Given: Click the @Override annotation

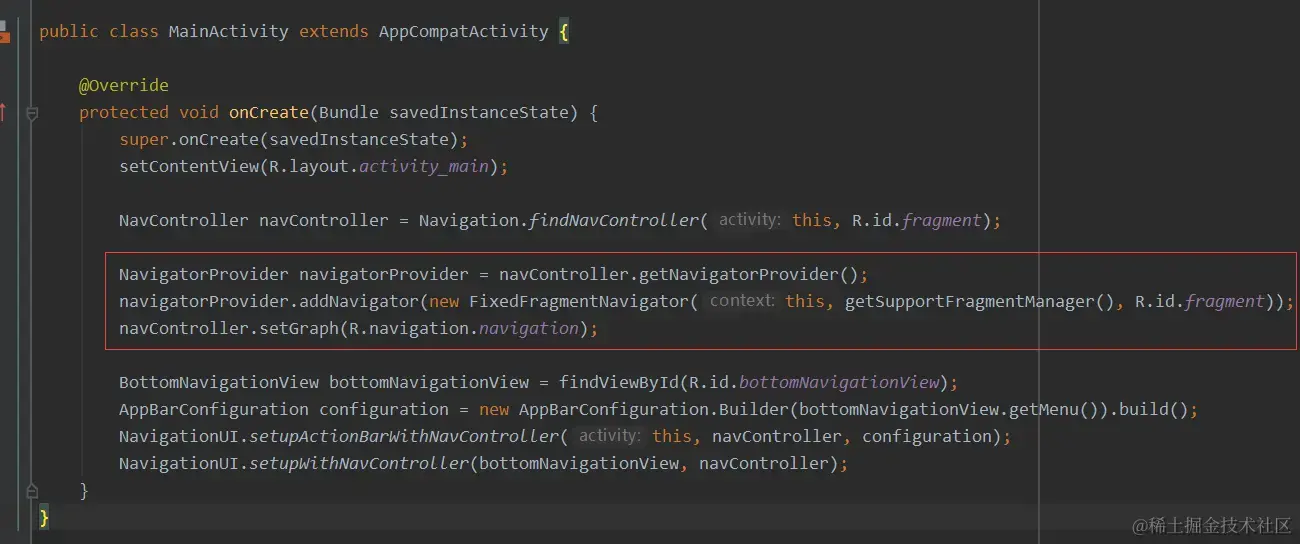Looking at the screenshot, I should tap(124, 85).
